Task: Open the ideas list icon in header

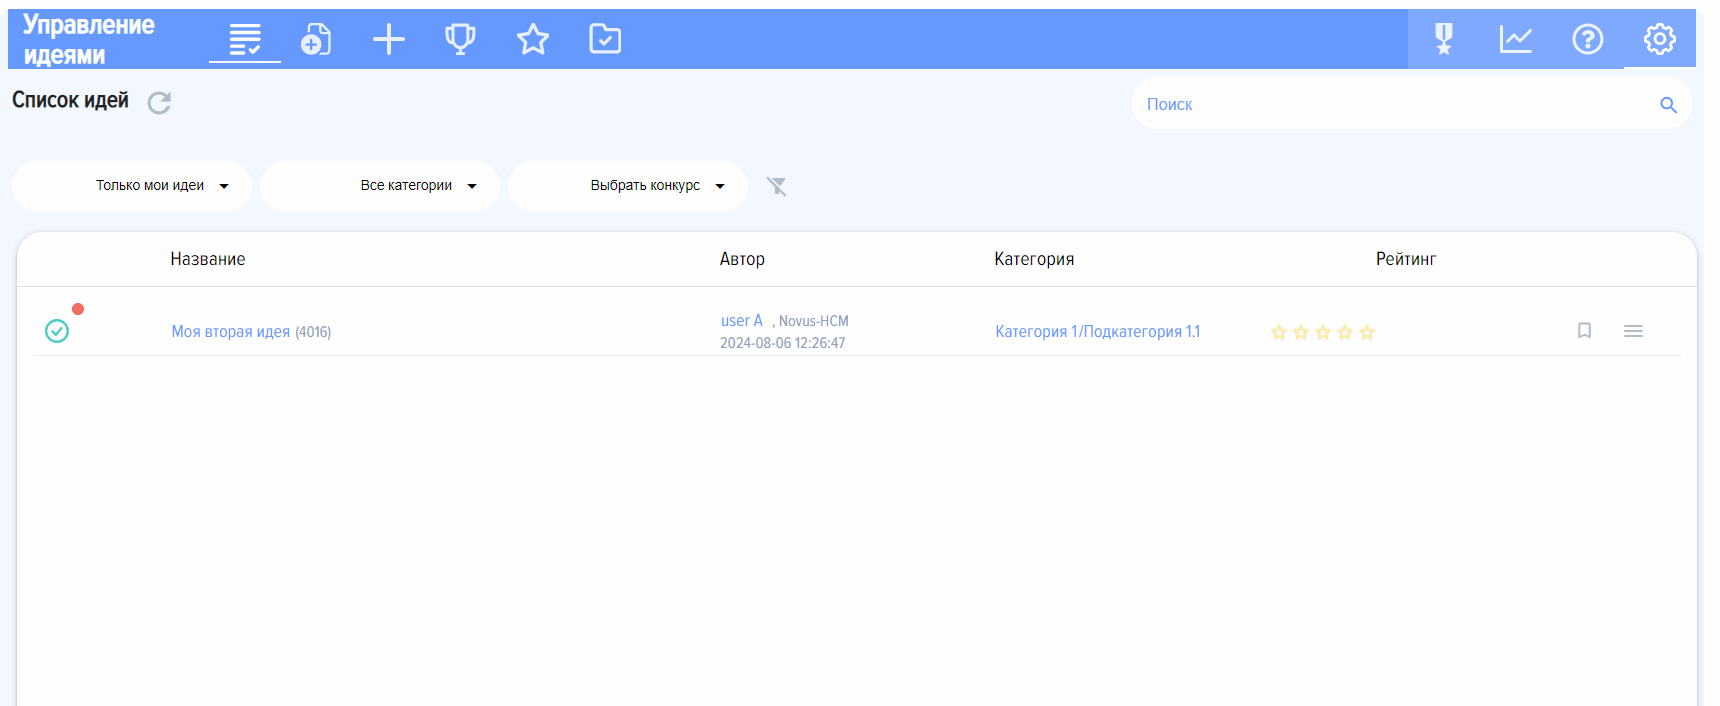Action: [245, 39]
